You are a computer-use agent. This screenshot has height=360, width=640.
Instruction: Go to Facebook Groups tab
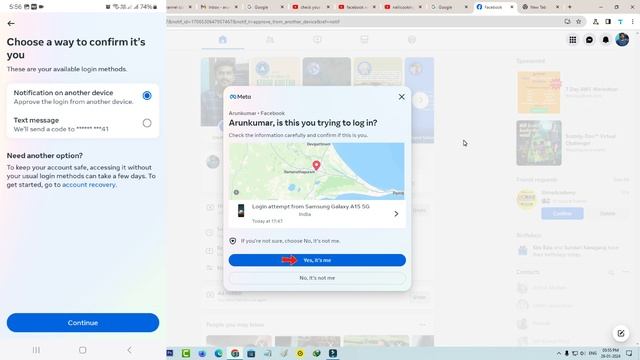[412, 40]
